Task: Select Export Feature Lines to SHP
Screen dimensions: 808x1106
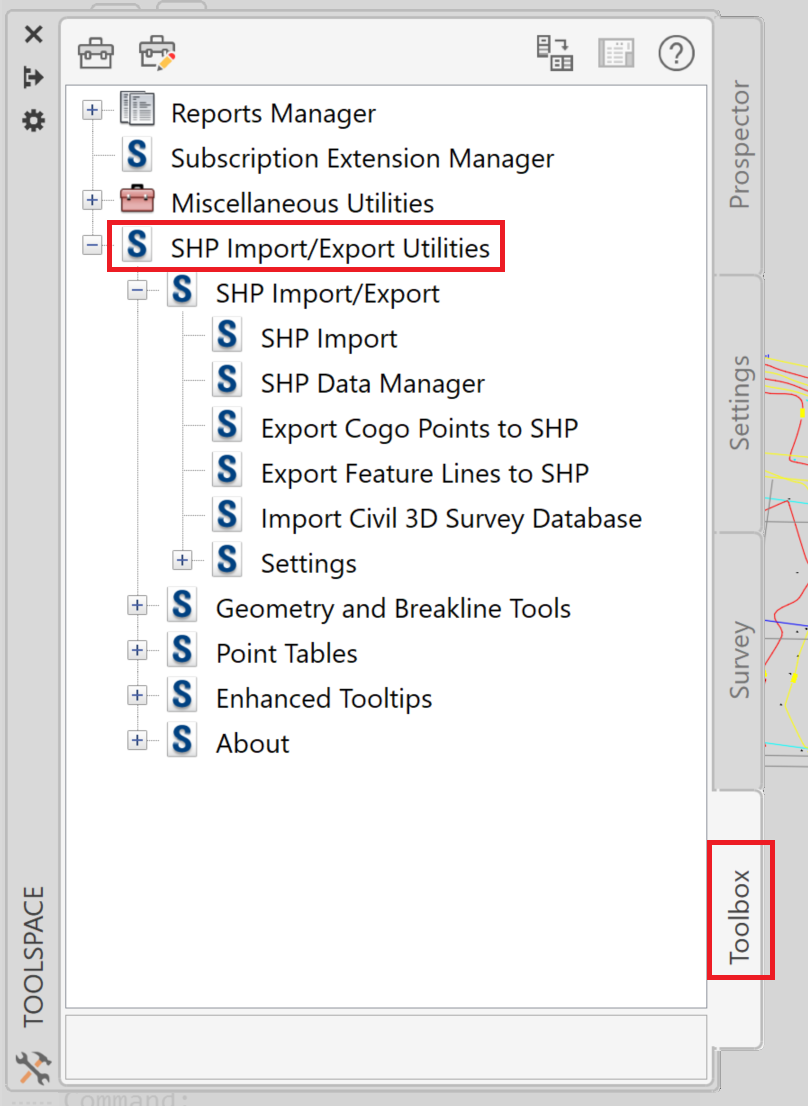Action: [x=424, y=475]
